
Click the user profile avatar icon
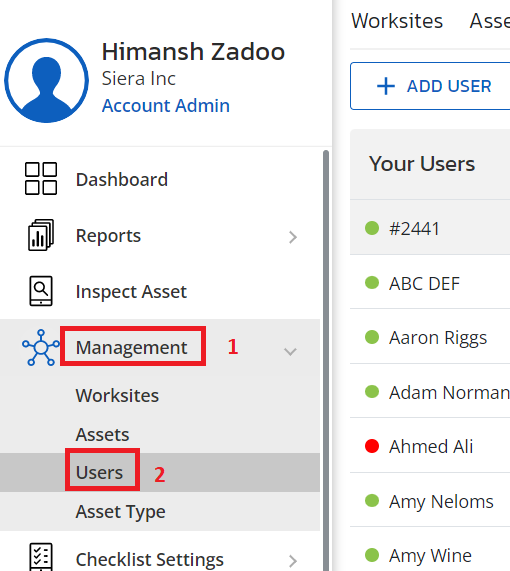click(46, 80)
